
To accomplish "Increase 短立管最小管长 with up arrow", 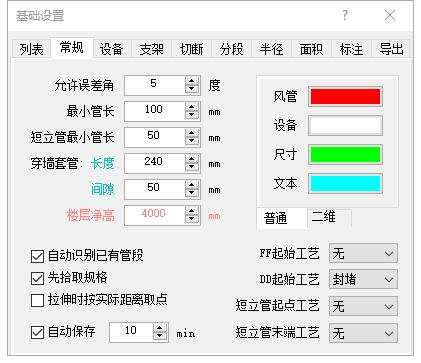I will pos(192,133).
